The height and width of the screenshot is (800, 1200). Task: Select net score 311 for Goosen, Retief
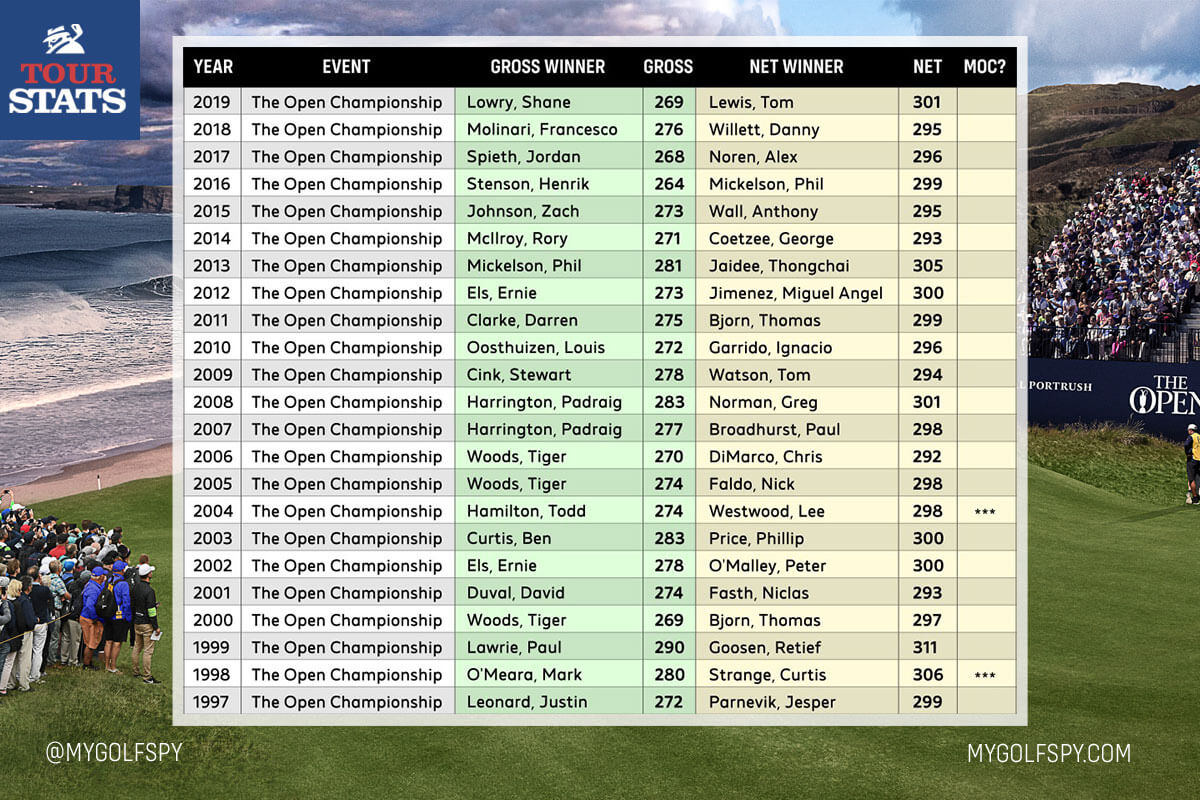click(x=927, y=648)
